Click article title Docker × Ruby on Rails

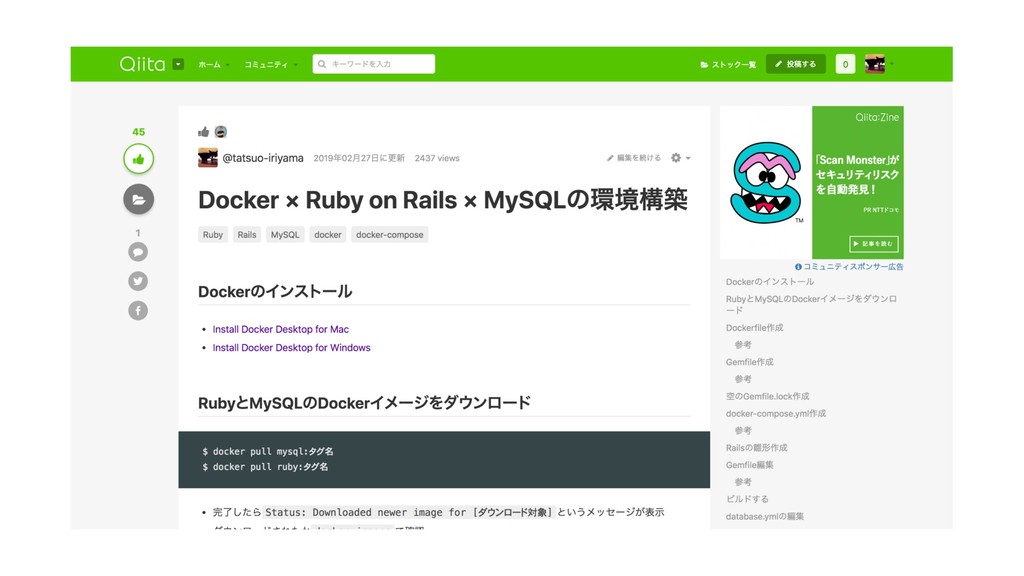443,200
